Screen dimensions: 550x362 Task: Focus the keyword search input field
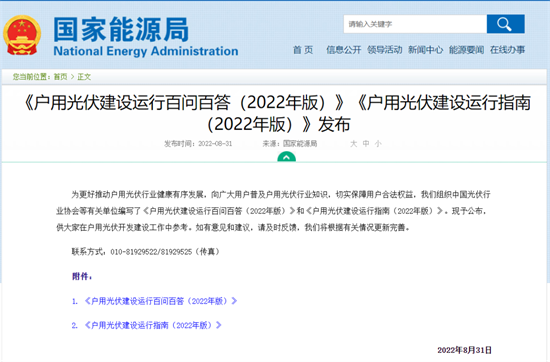[415, 24]
